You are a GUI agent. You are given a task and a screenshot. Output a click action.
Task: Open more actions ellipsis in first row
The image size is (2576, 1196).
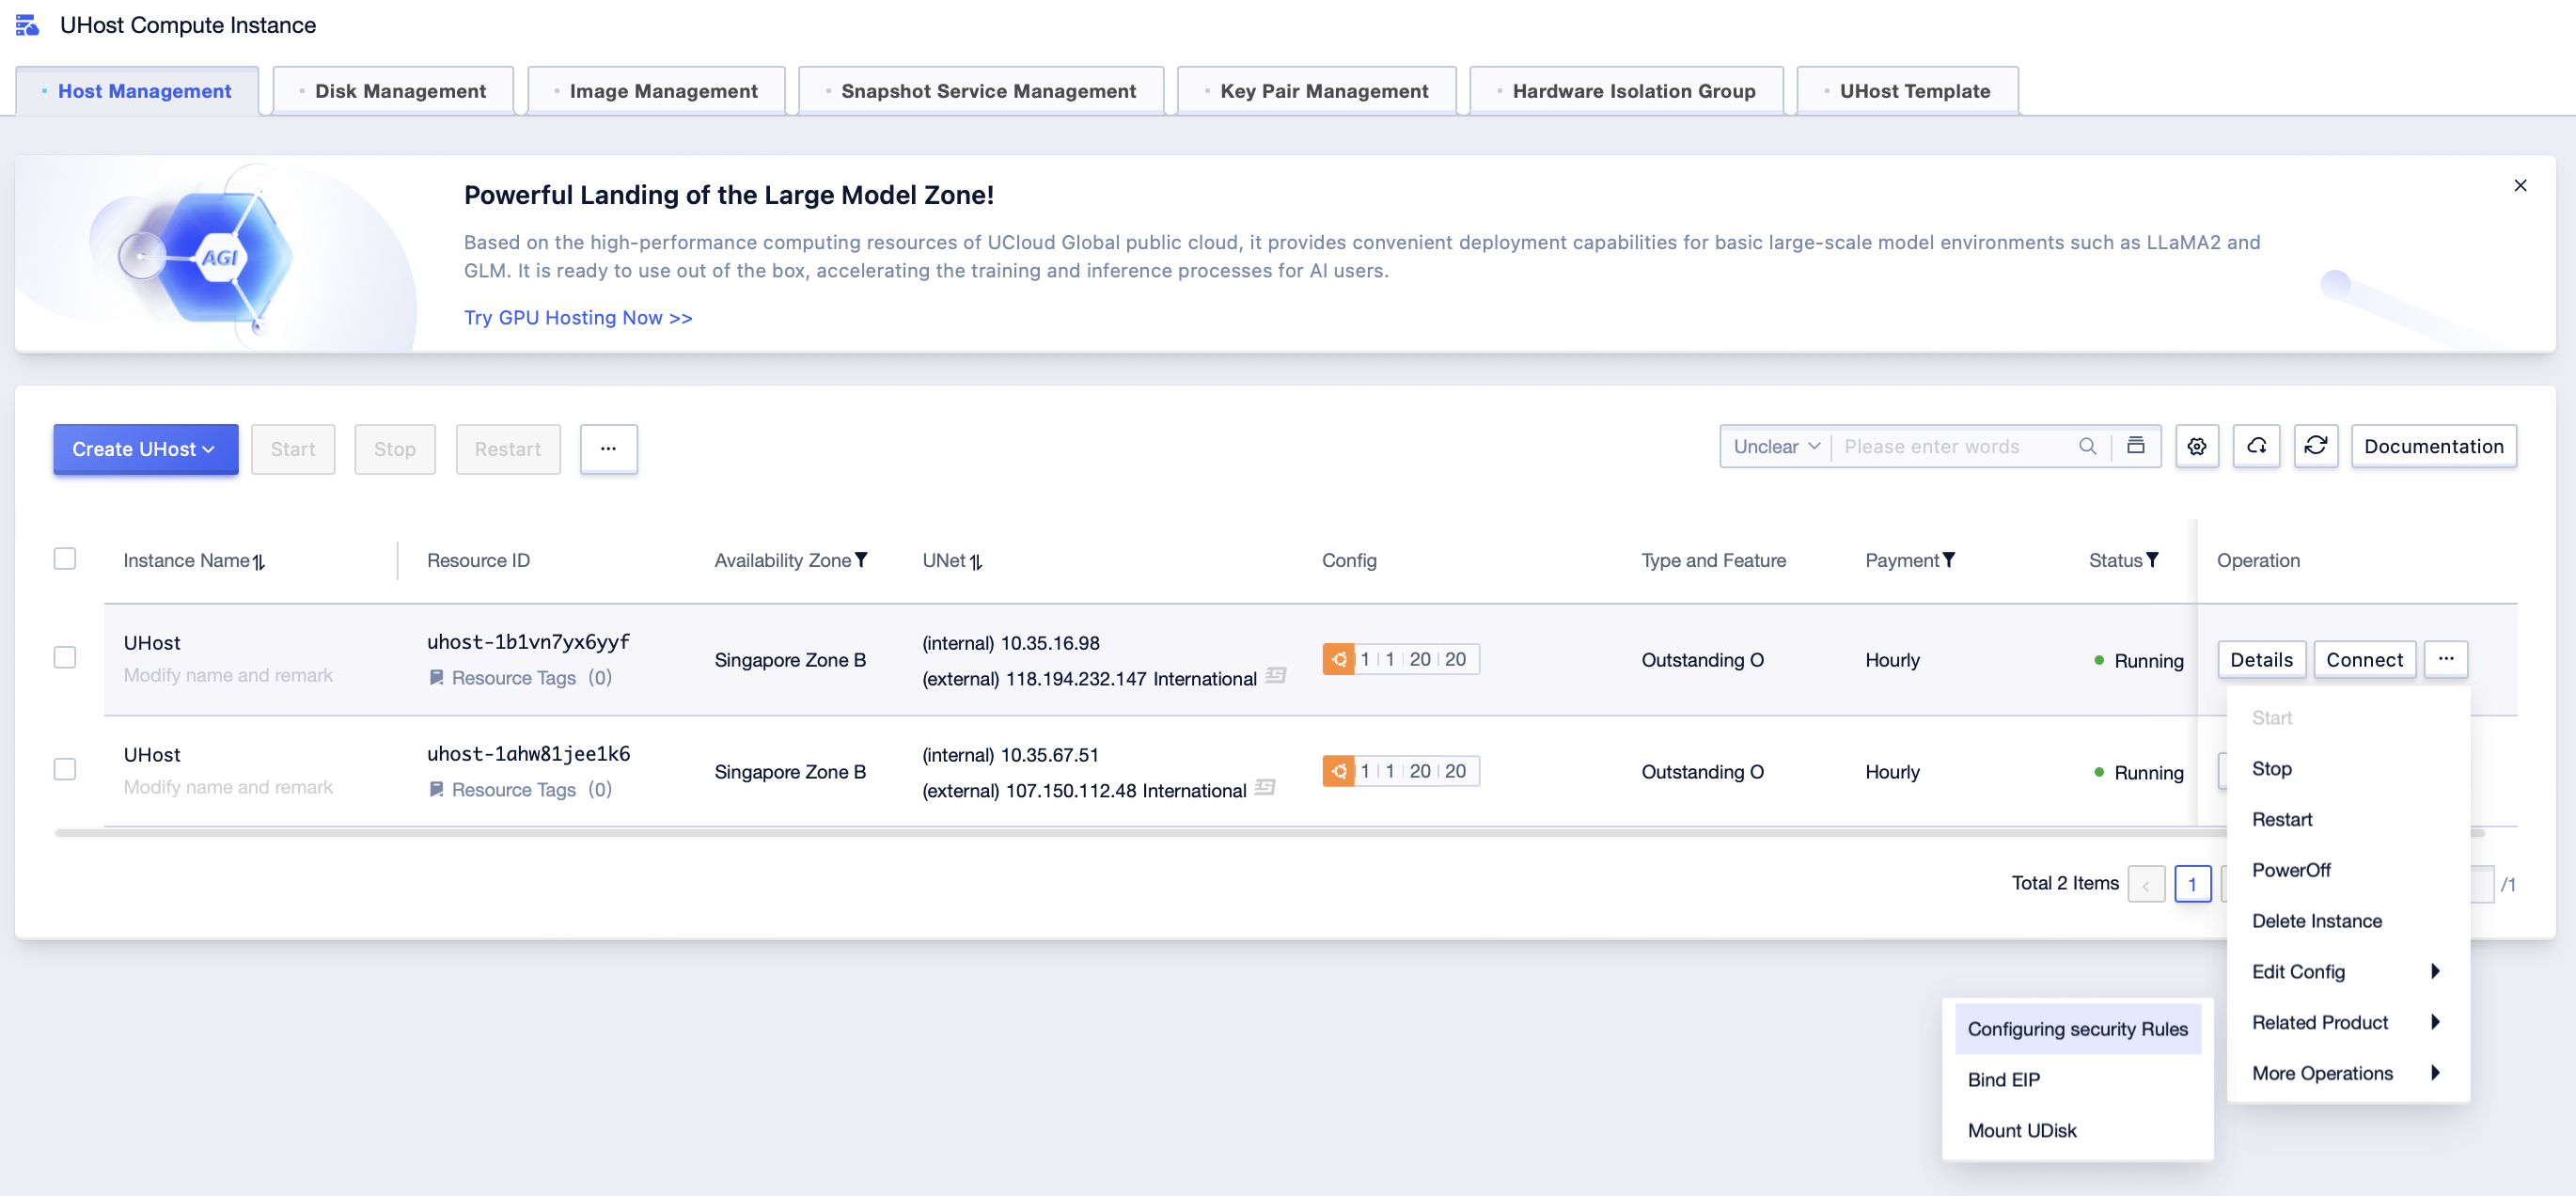2446,659
